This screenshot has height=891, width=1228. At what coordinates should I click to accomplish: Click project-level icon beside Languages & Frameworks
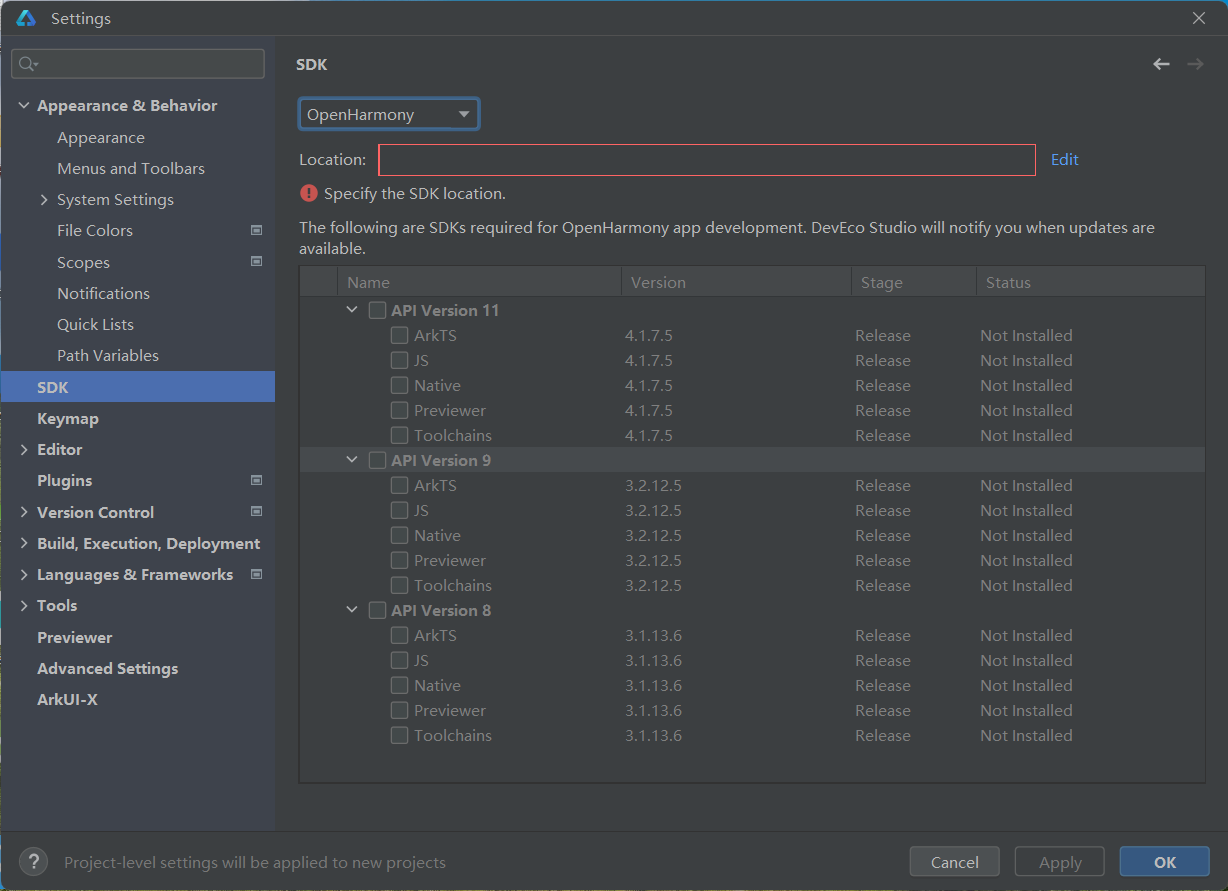tap(256, 575)
